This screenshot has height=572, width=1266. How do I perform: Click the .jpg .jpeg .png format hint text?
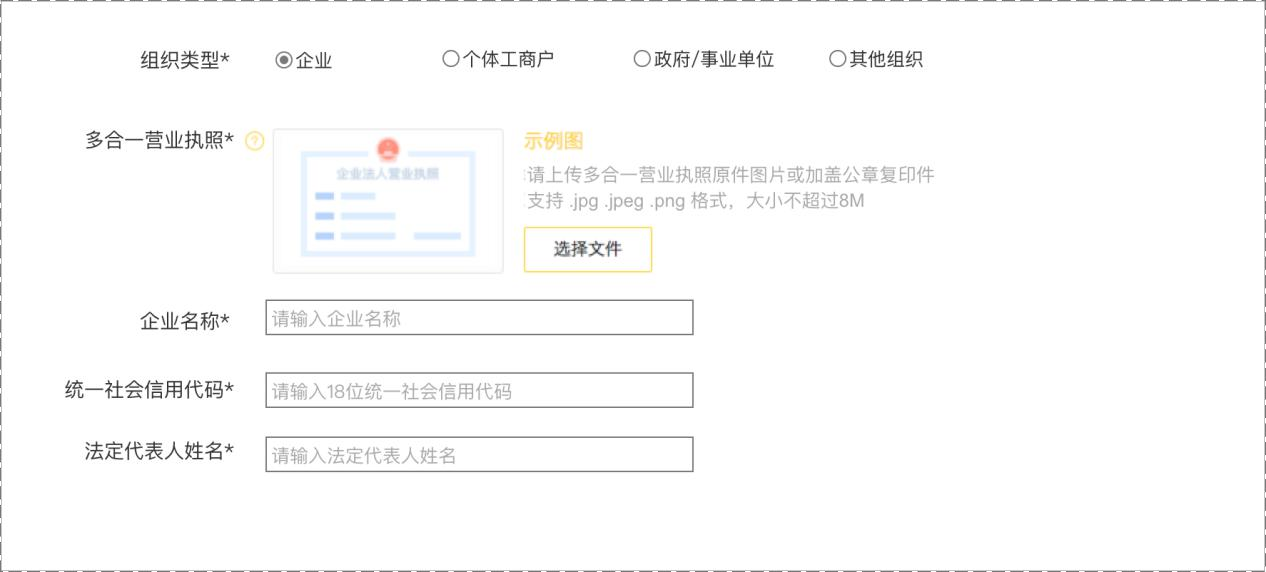pyautogui.click(x=695, y=201)
